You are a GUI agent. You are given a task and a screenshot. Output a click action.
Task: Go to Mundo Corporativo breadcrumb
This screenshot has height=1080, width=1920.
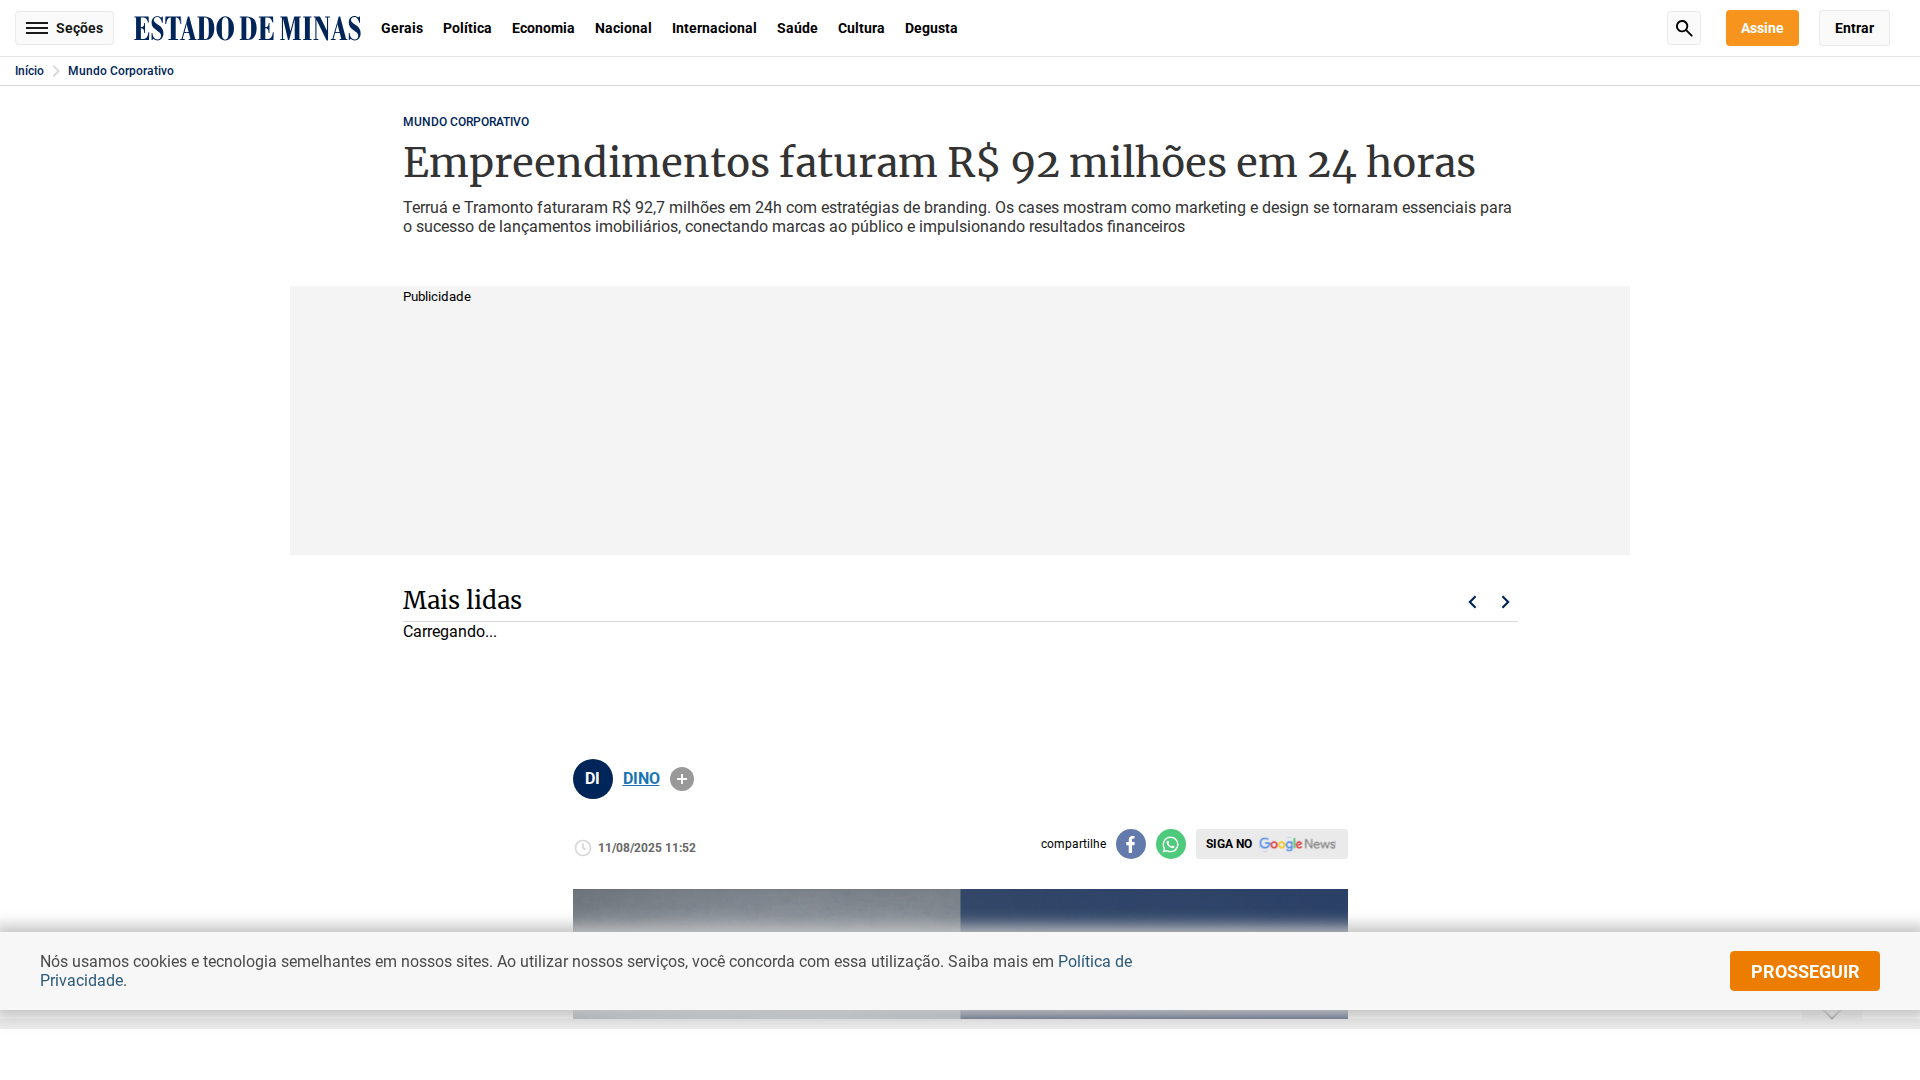(121, 71)
